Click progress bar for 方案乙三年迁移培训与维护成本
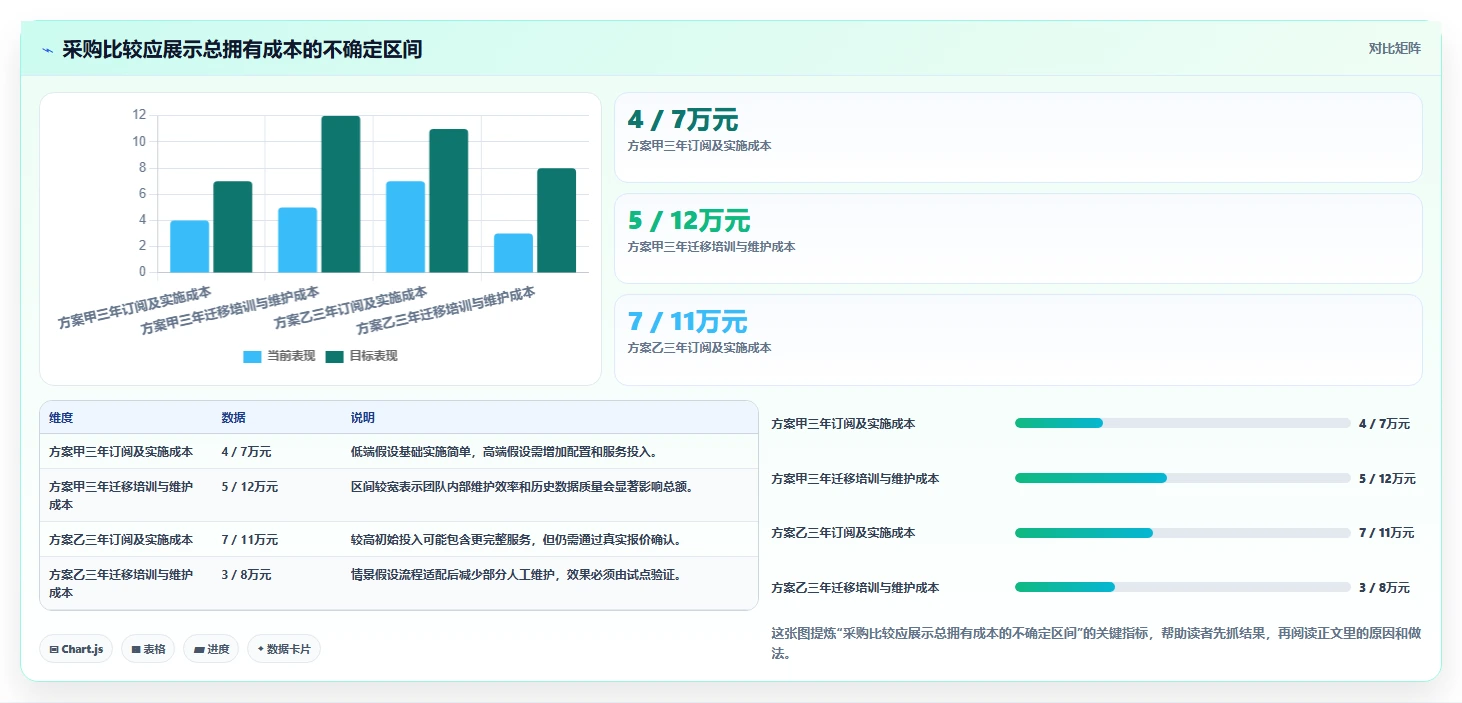The height and width of the screenshot is (703, 1462). (x=1182, y=587)
